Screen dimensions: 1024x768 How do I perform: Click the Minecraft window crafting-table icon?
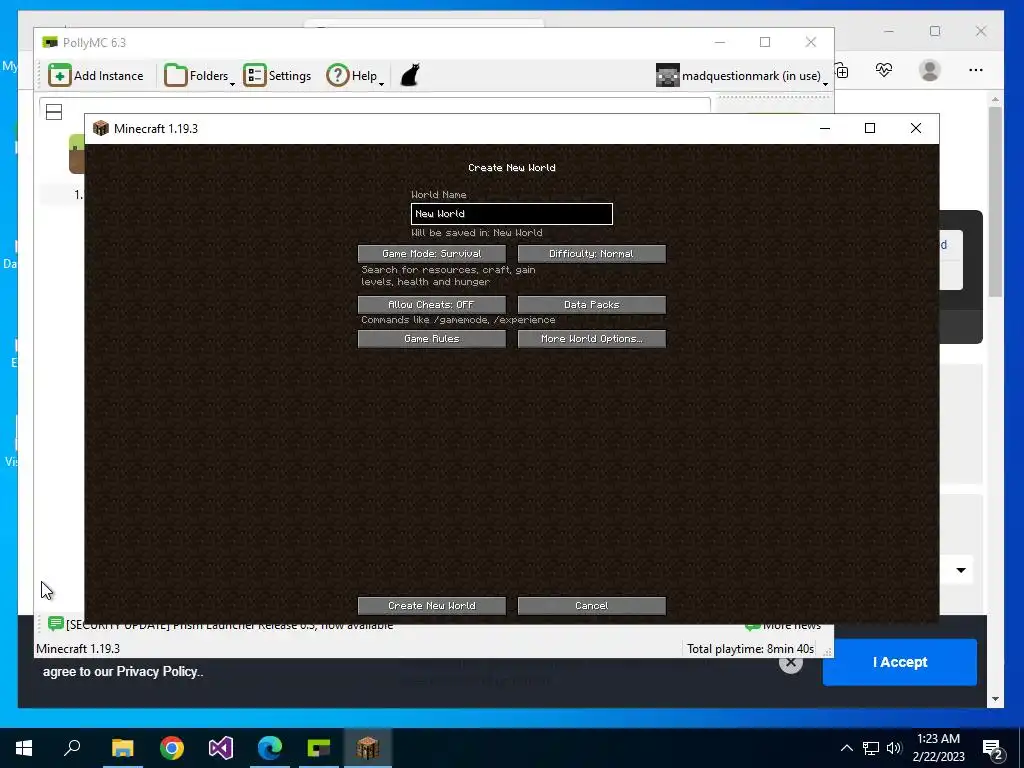point(101,128)
